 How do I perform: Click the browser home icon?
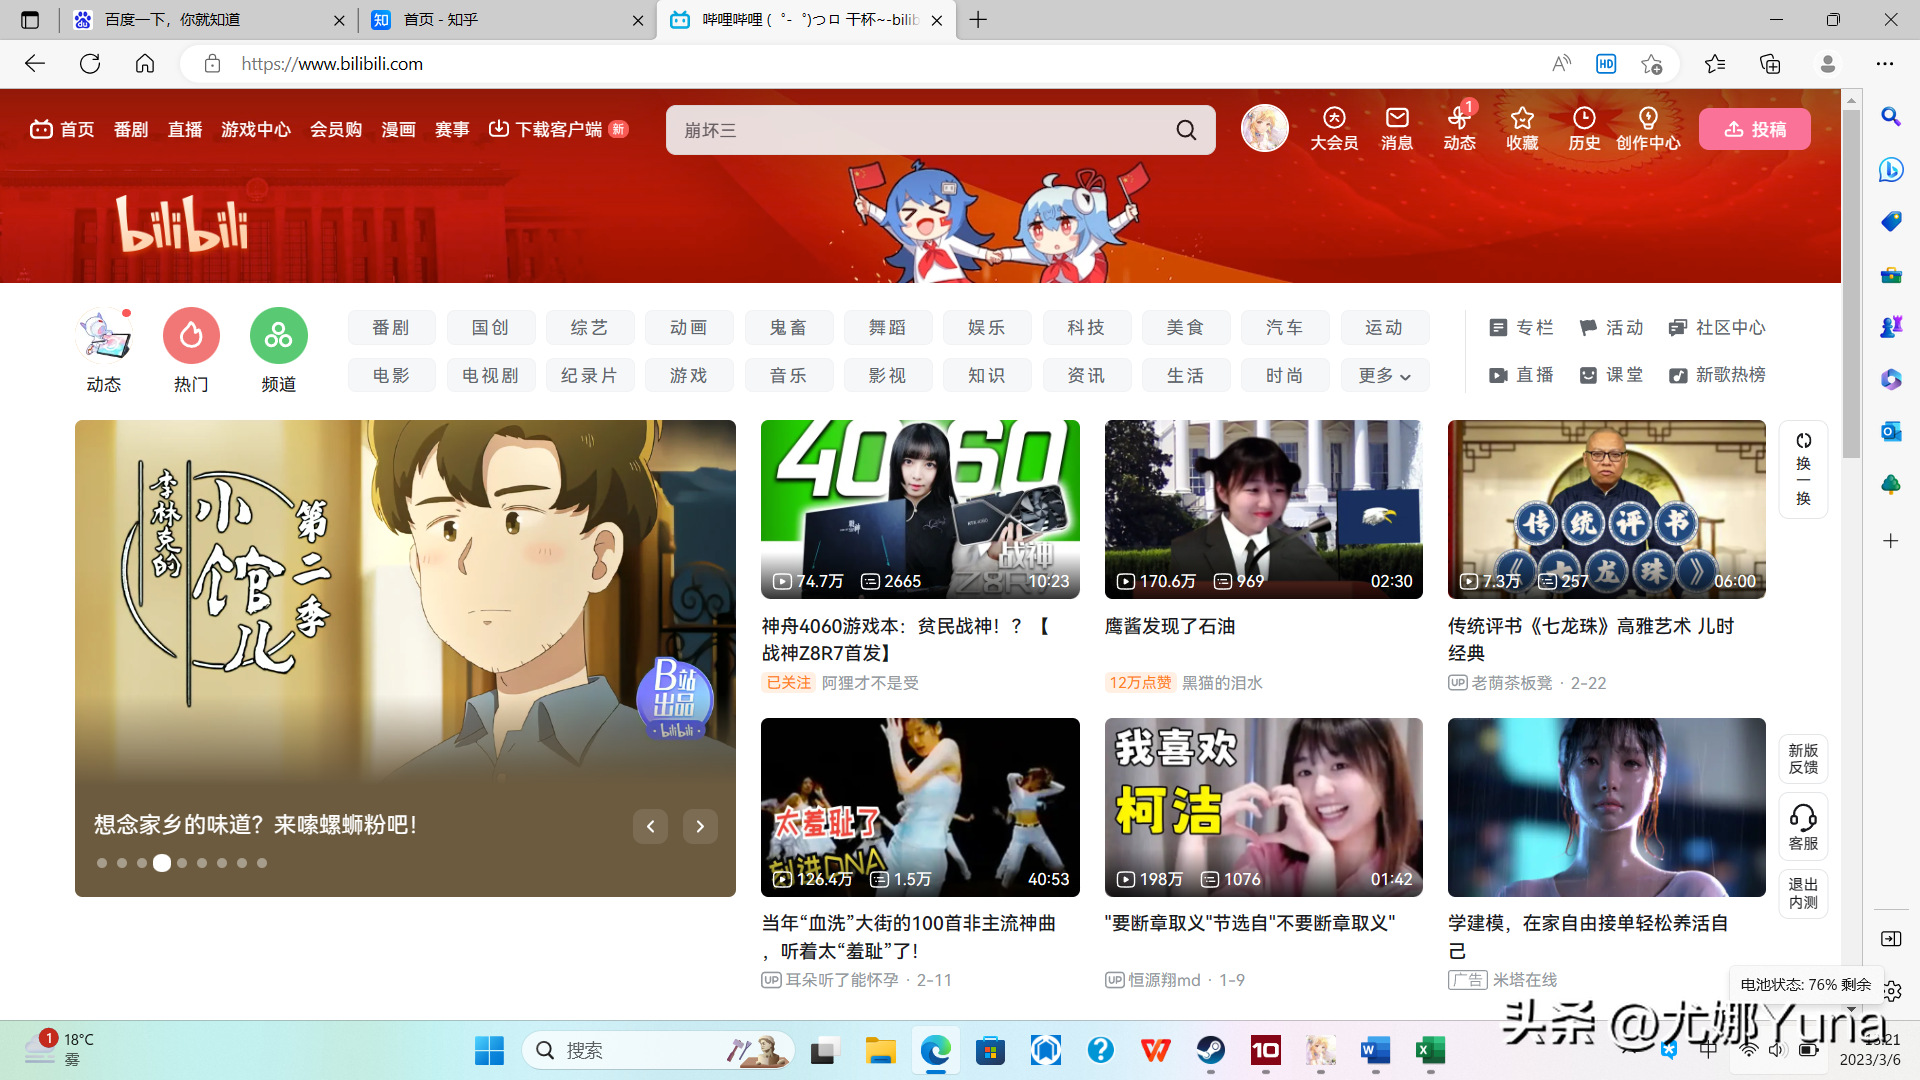click(x=145, y=64)
